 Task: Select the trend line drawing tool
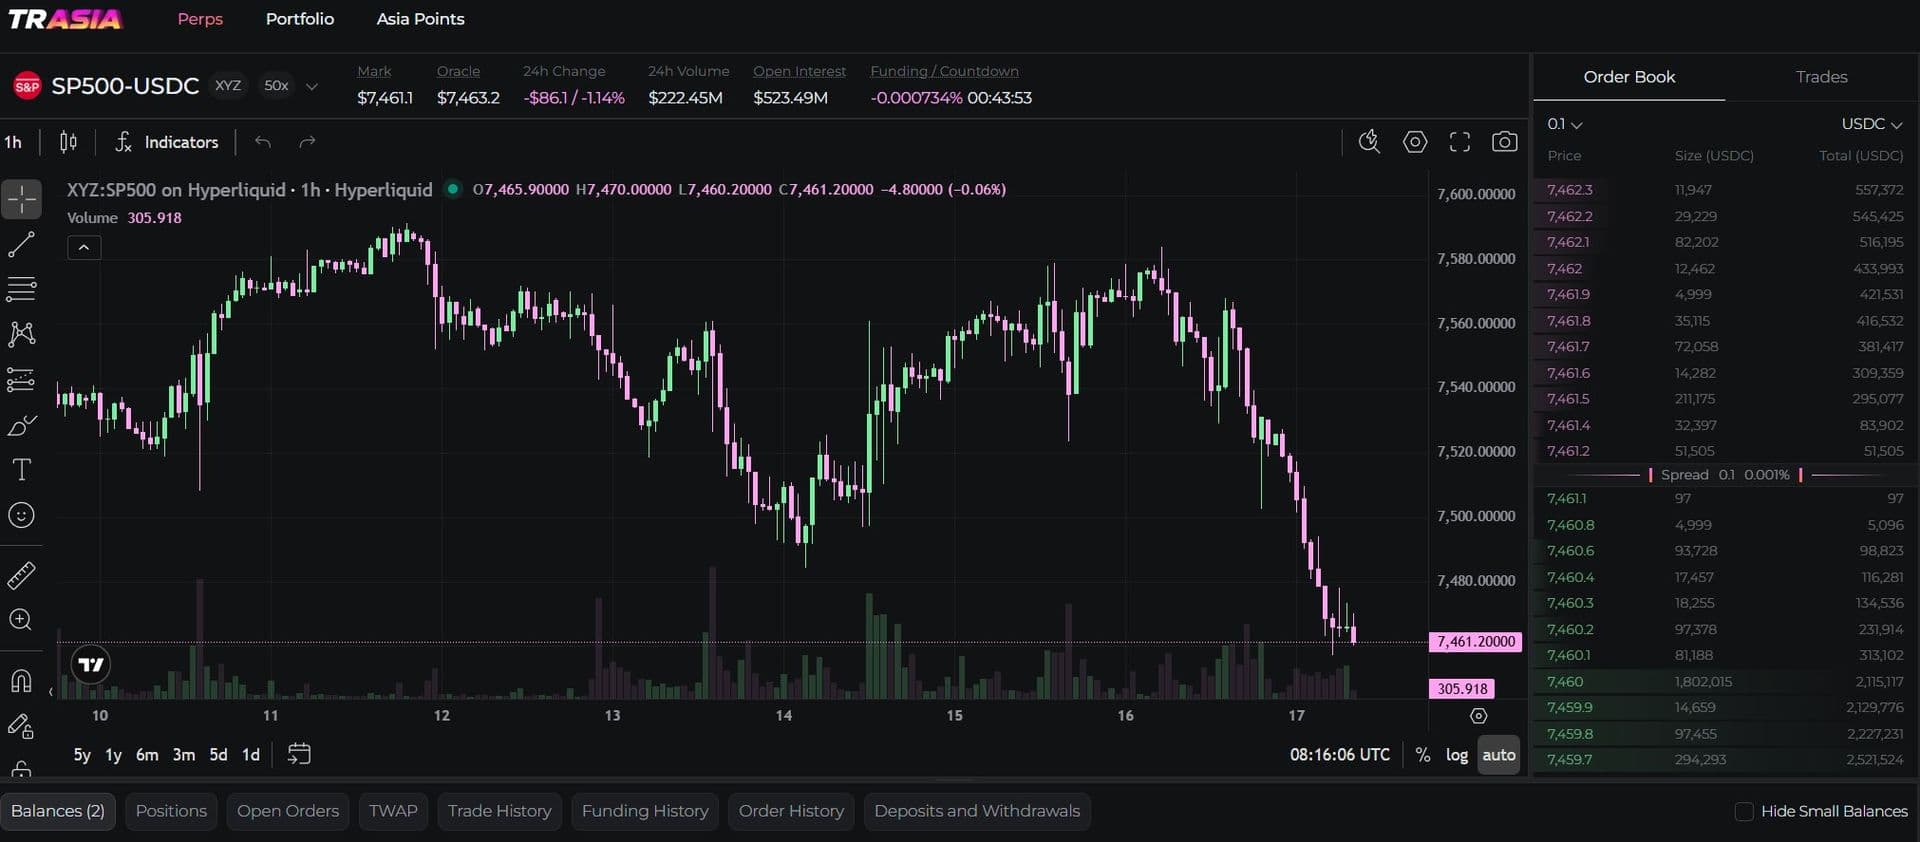pos(21,244)
